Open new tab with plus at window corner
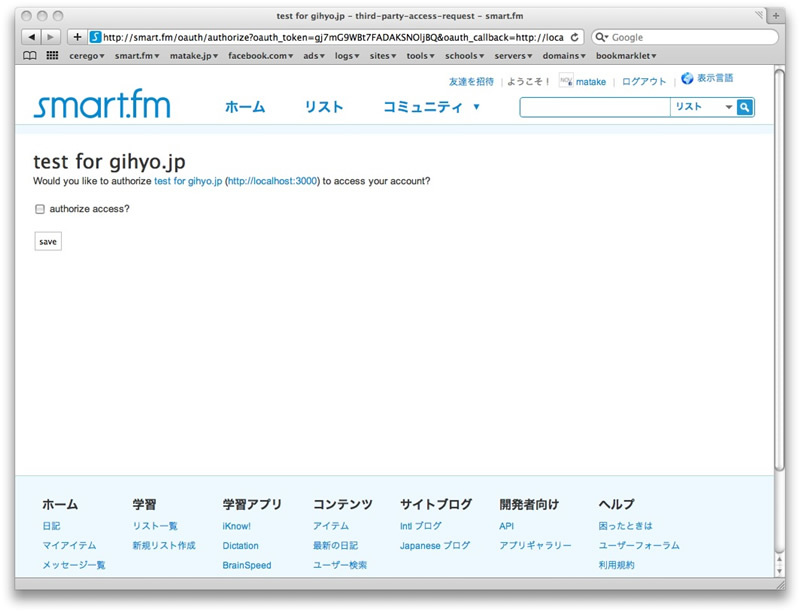This screenshot has width=800, height=612. (x=776, y=16)
